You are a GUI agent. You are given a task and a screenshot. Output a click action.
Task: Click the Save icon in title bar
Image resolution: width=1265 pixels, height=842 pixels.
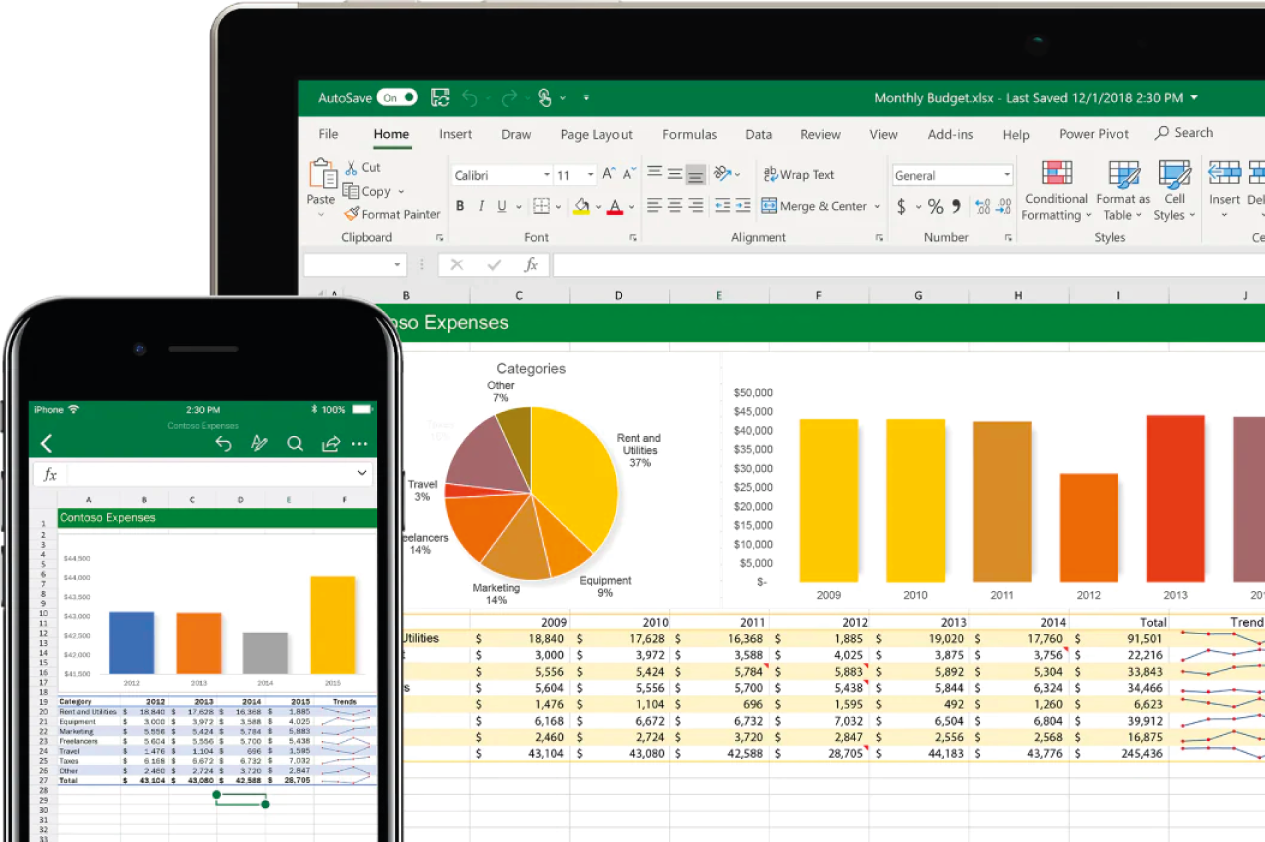tap(440, 97)
